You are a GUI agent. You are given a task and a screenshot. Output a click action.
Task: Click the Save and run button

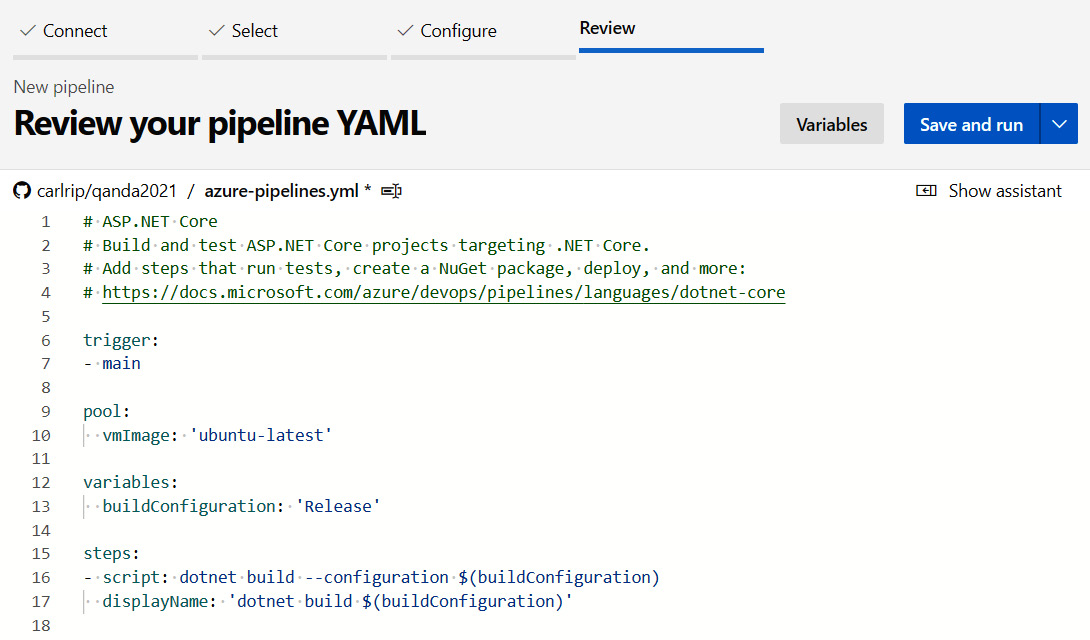pos(971,123)
